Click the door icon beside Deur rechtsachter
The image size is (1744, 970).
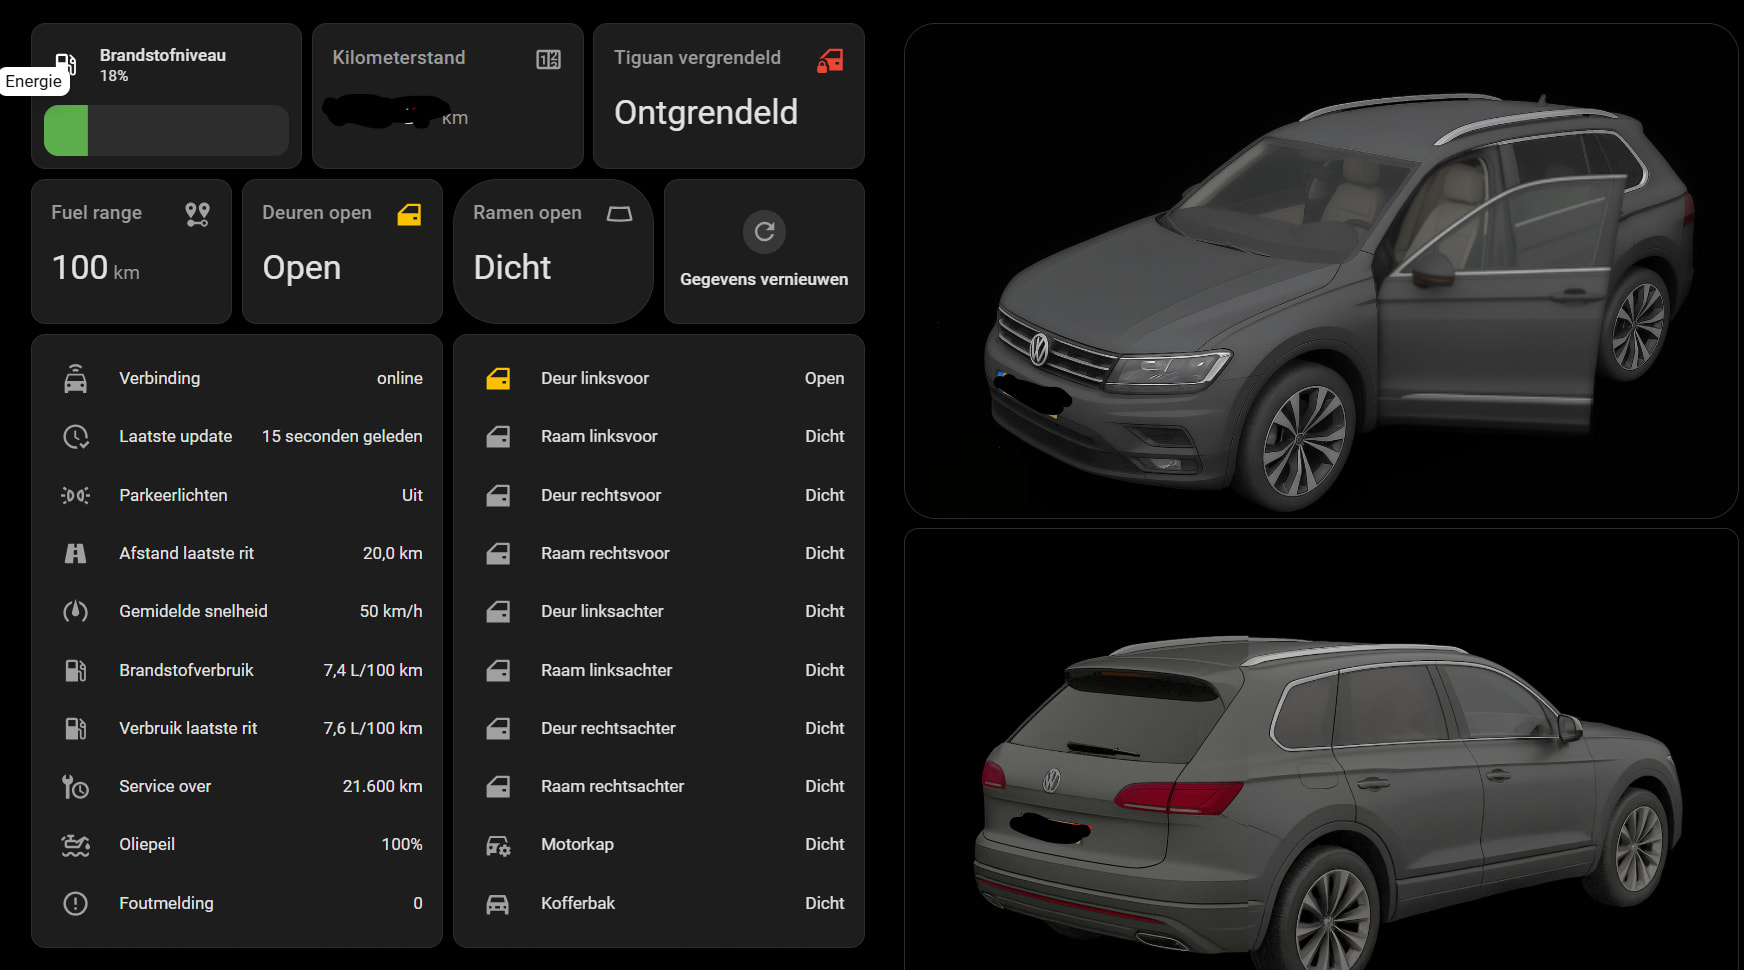[498, 728]
